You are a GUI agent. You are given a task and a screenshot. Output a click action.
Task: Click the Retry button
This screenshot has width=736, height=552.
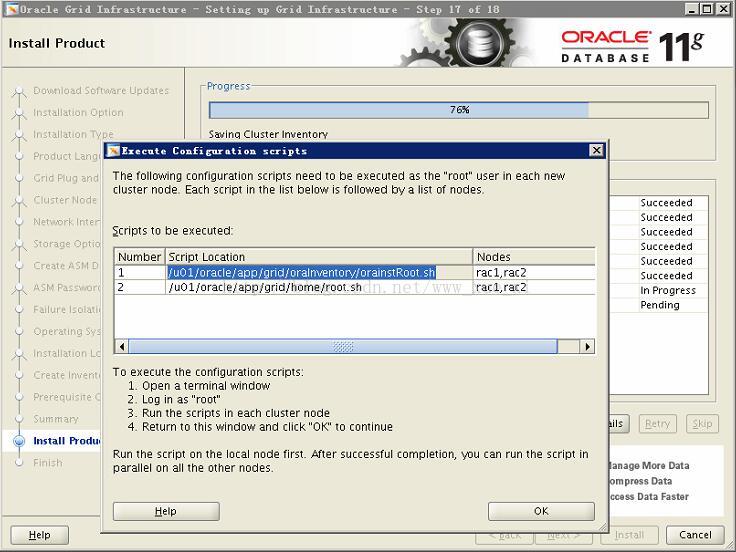(658, 424)
